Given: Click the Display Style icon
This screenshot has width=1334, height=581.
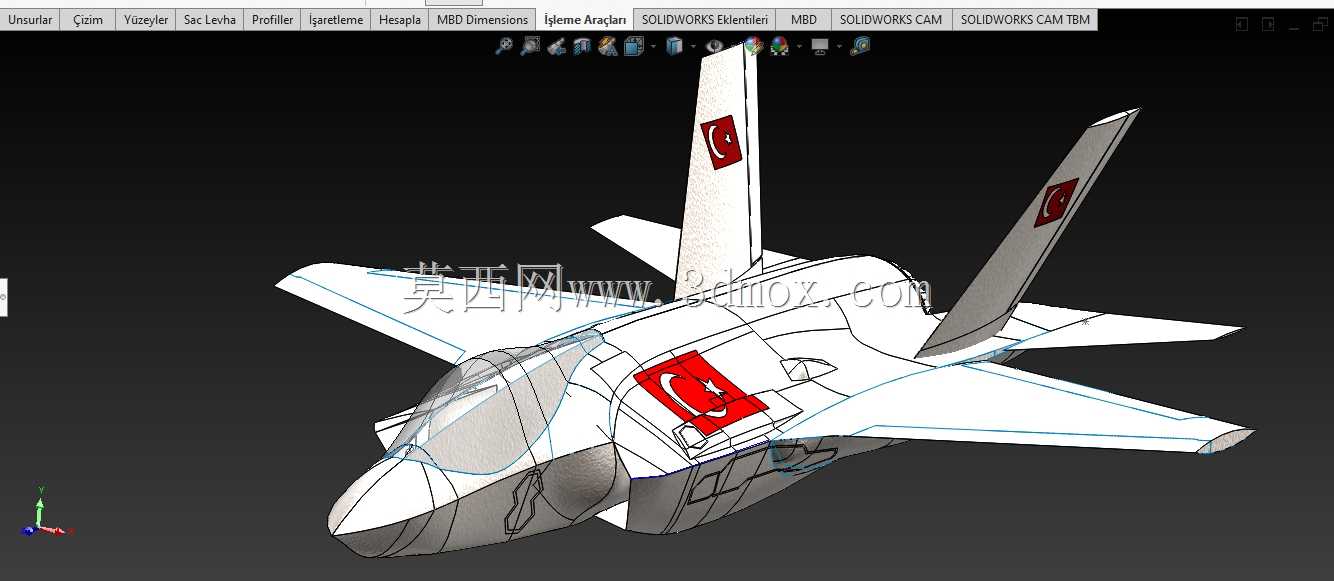Looking at the screenshot, I should coord(674,46).
